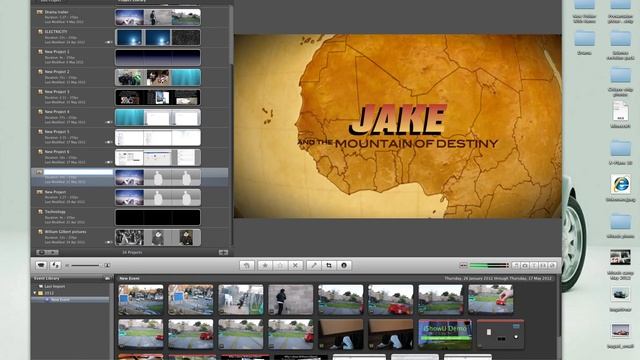Image resolution: width=640 pixels, height=360 pixels.
Task: Click clip of person standing by wall
Action: point(291,300)
